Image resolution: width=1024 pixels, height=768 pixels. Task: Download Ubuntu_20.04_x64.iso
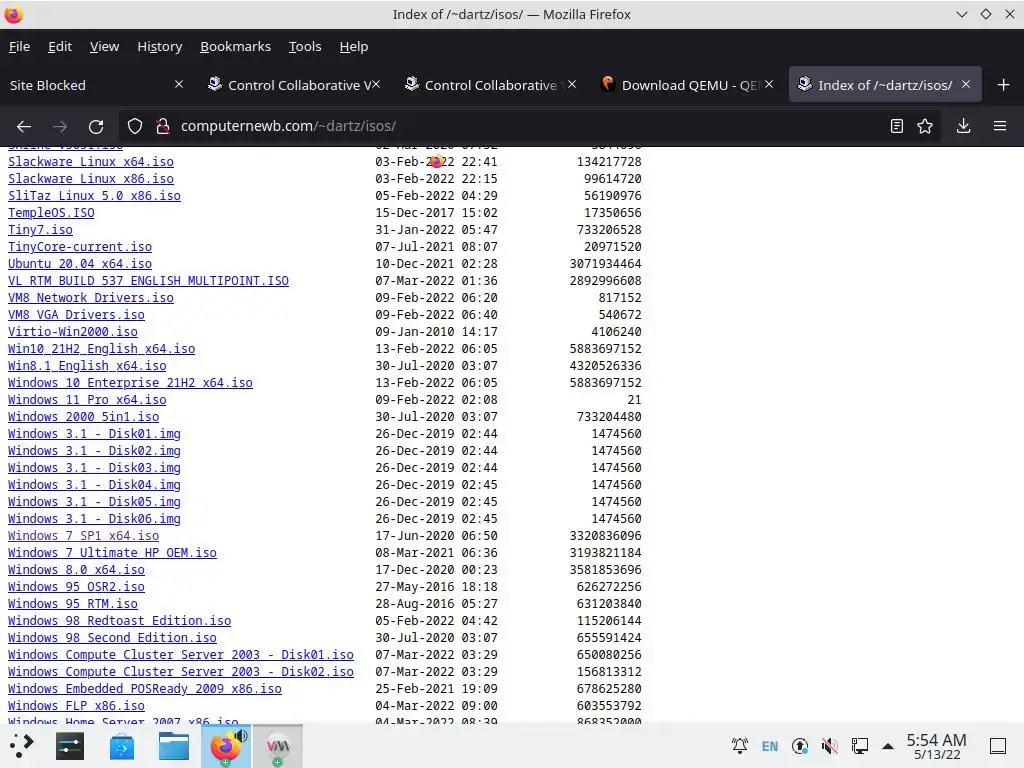click(80, 263)
